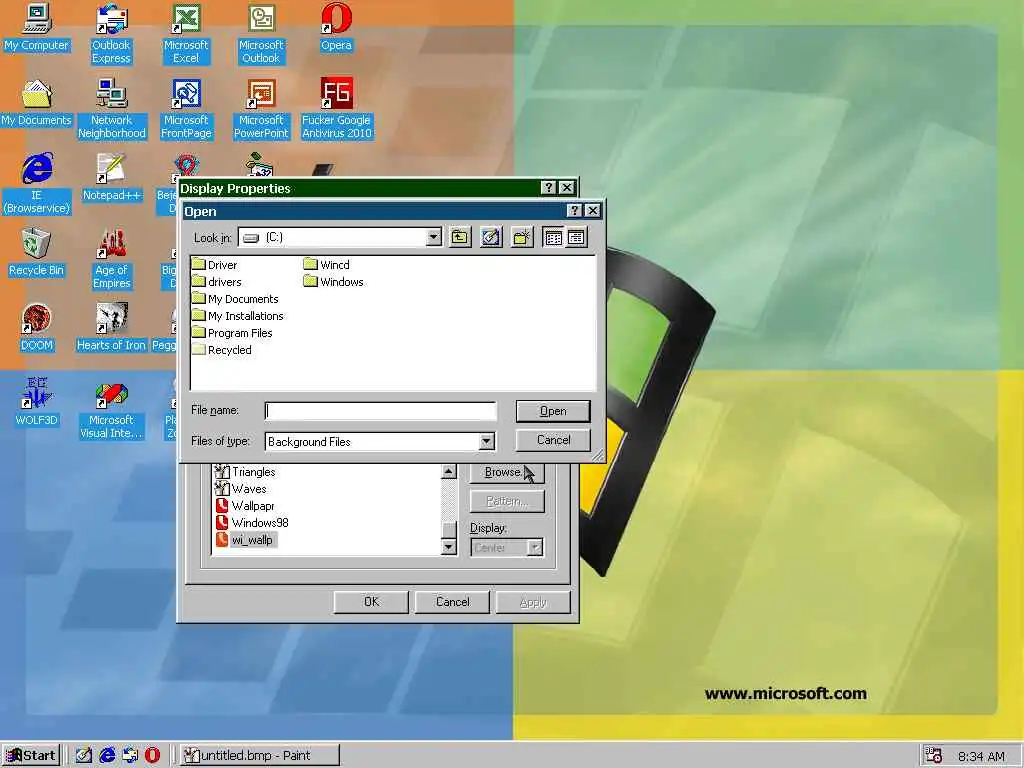1024x768 pixels.
Task: Select Triangles wallpaper in Display Properties list
Action: point(245,472)
